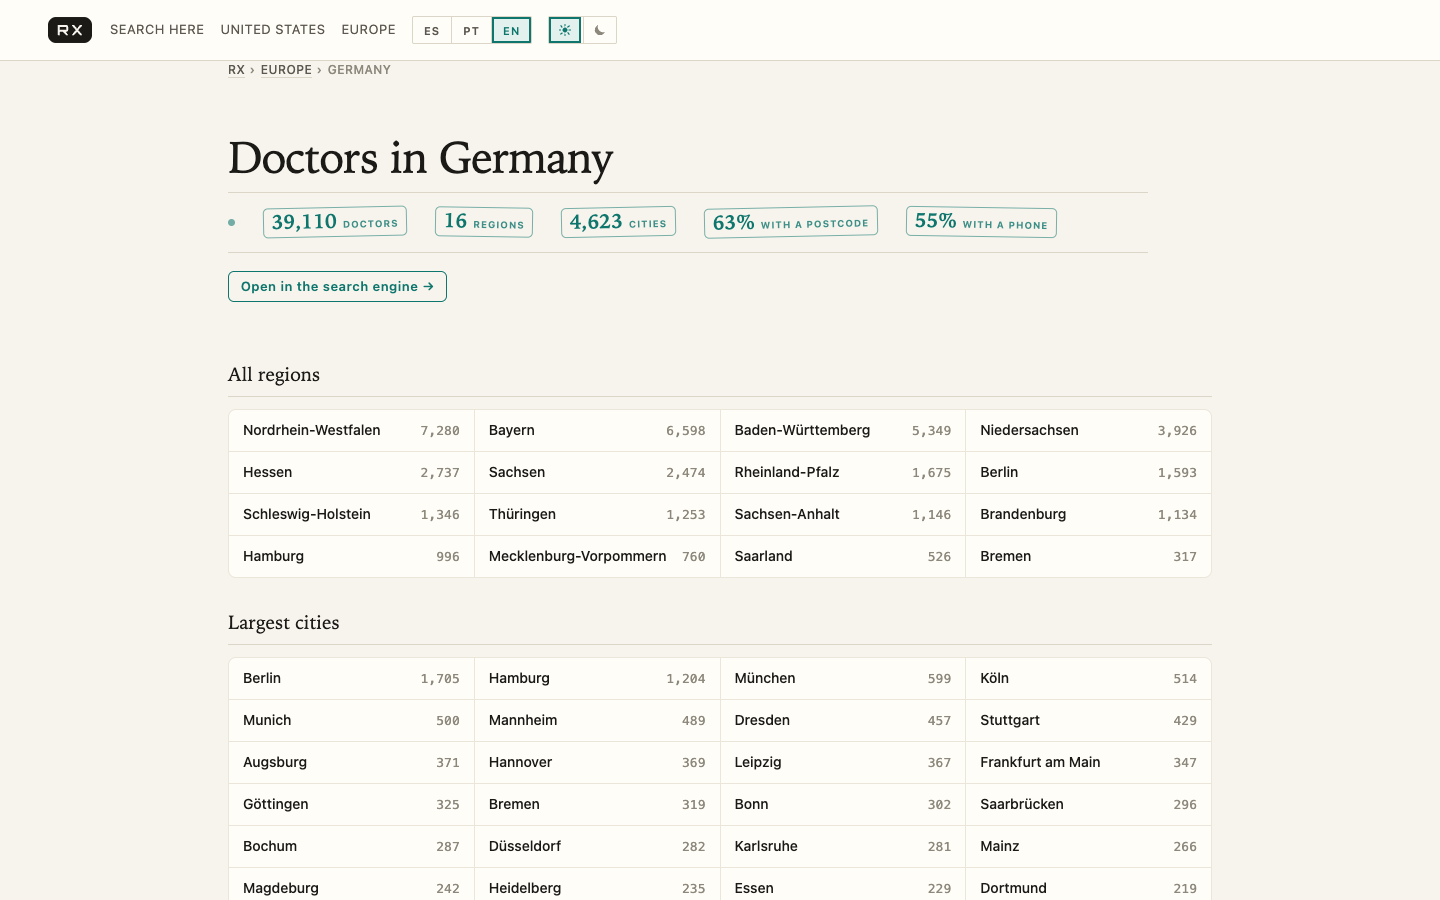Open Köln city entry
Viewport: 1440px width, 900px height.
(1088, 679)
